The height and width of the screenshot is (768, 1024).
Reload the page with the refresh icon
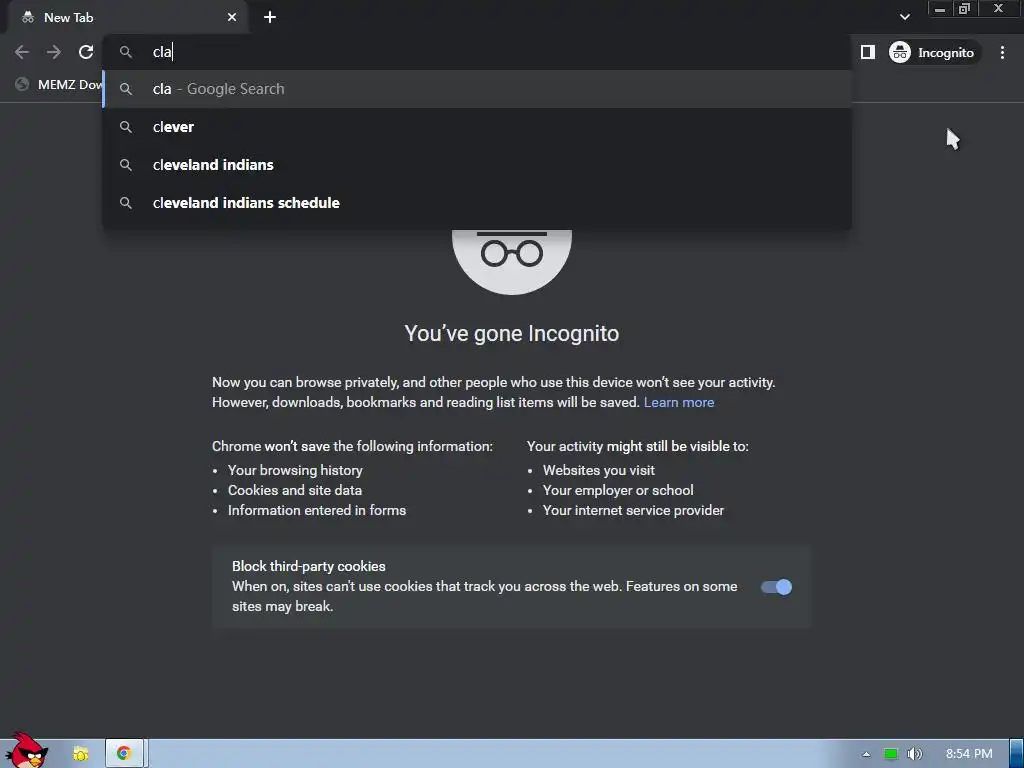point(86,52)
